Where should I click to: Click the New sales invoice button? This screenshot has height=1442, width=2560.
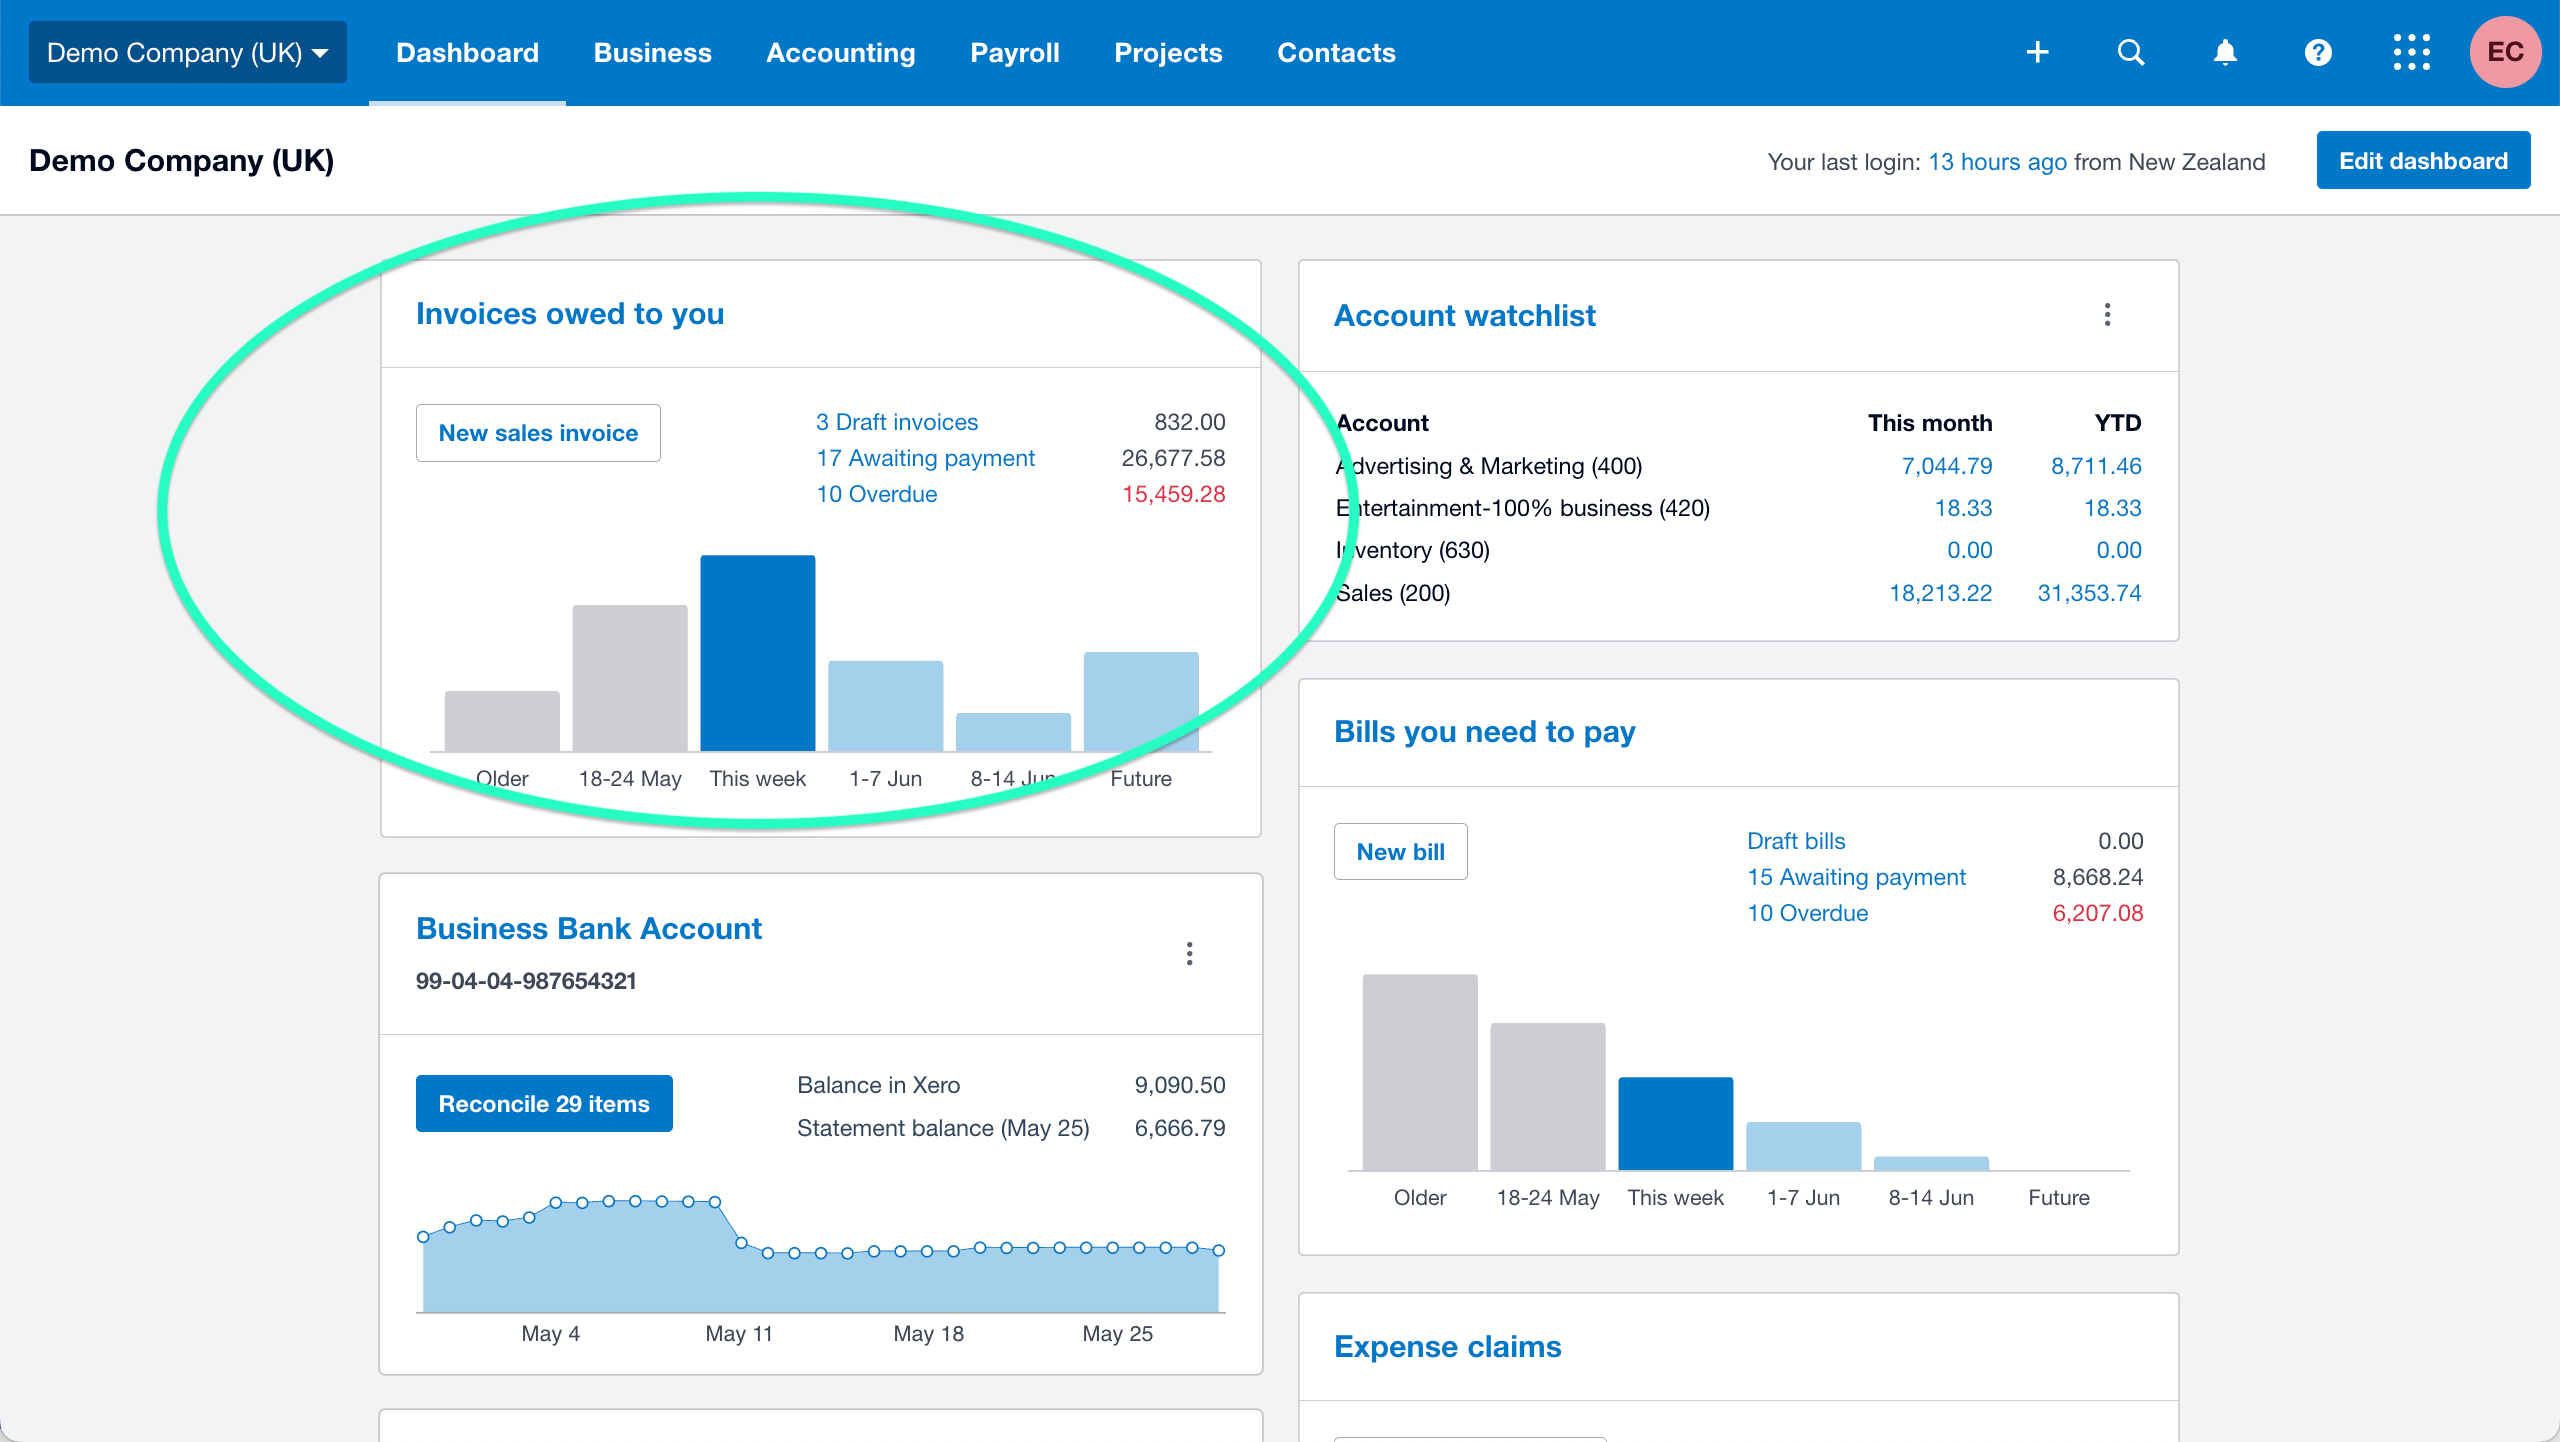(538, 432)
